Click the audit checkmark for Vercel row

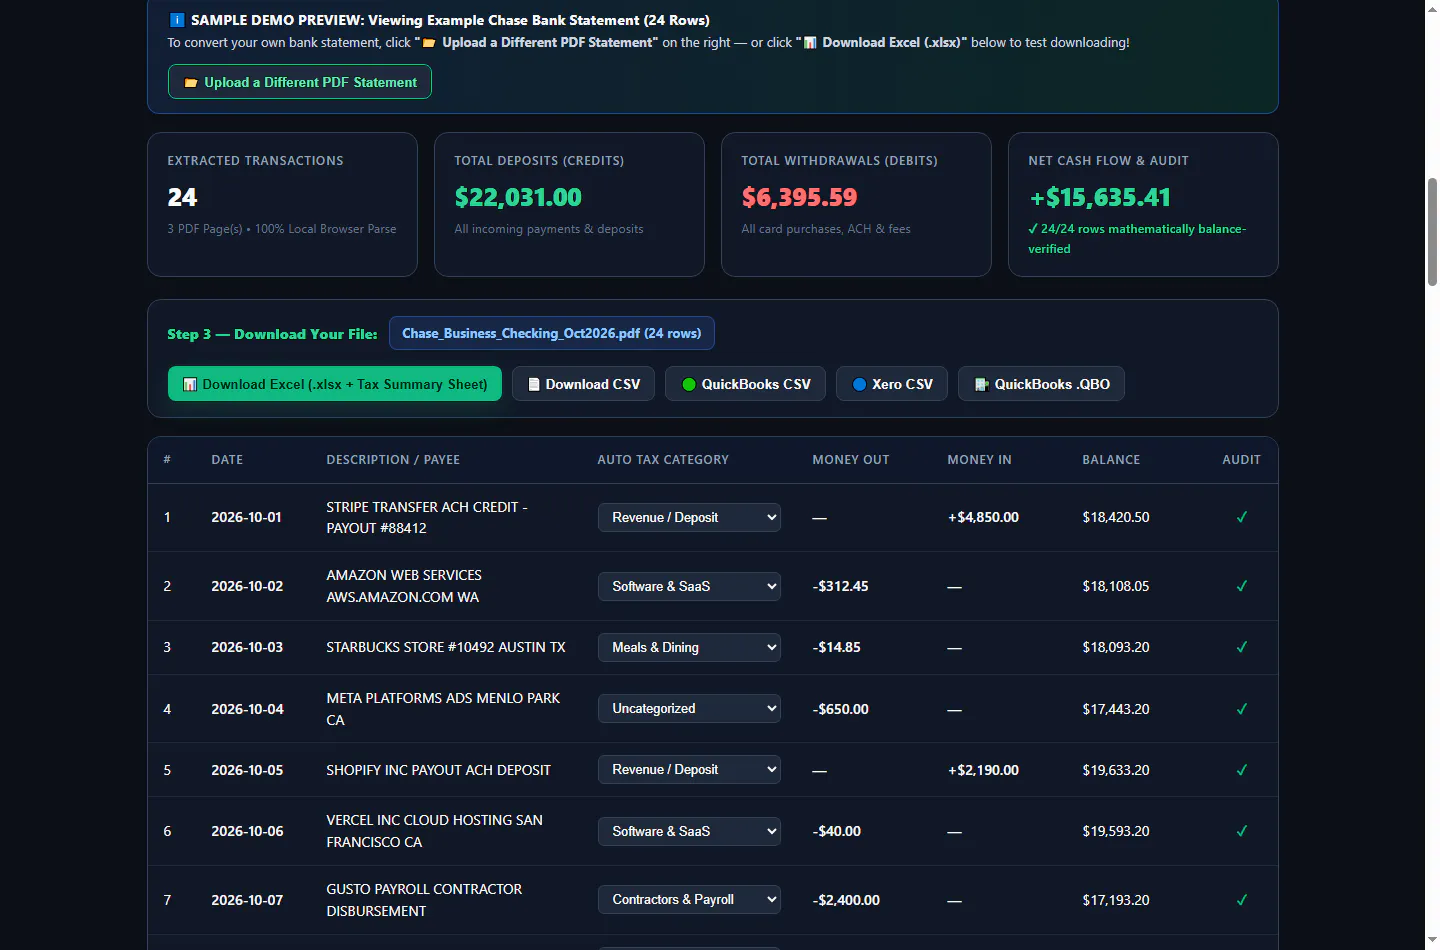pos(1242,831)
